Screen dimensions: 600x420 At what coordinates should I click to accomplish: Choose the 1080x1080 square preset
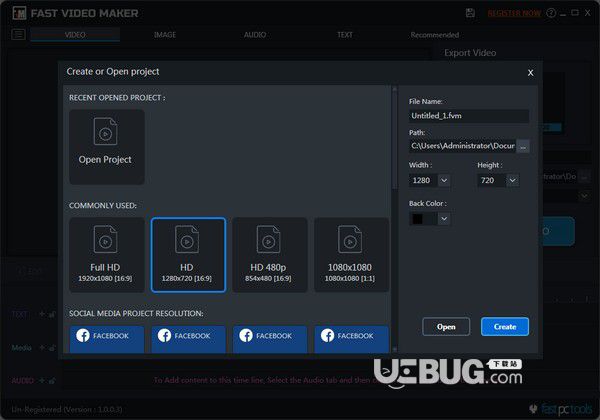coord(351,255)
